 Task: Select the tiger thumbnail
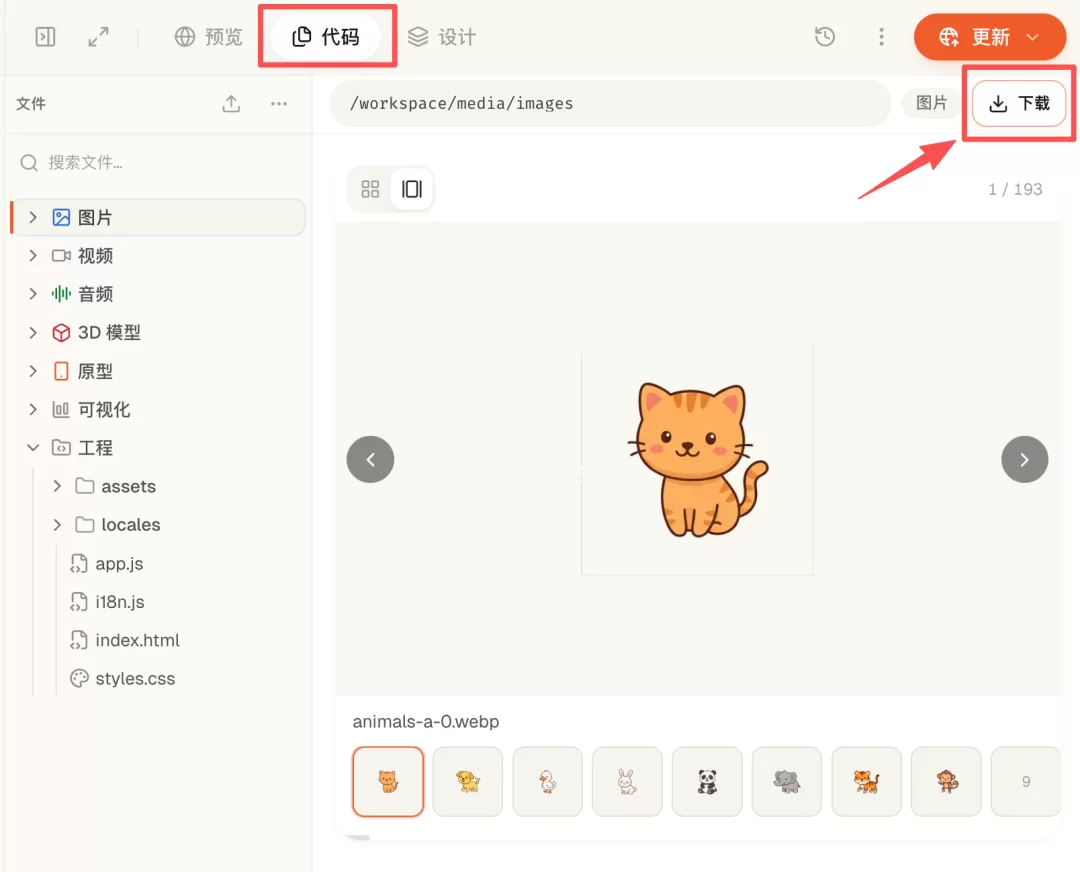coord(866,782)
